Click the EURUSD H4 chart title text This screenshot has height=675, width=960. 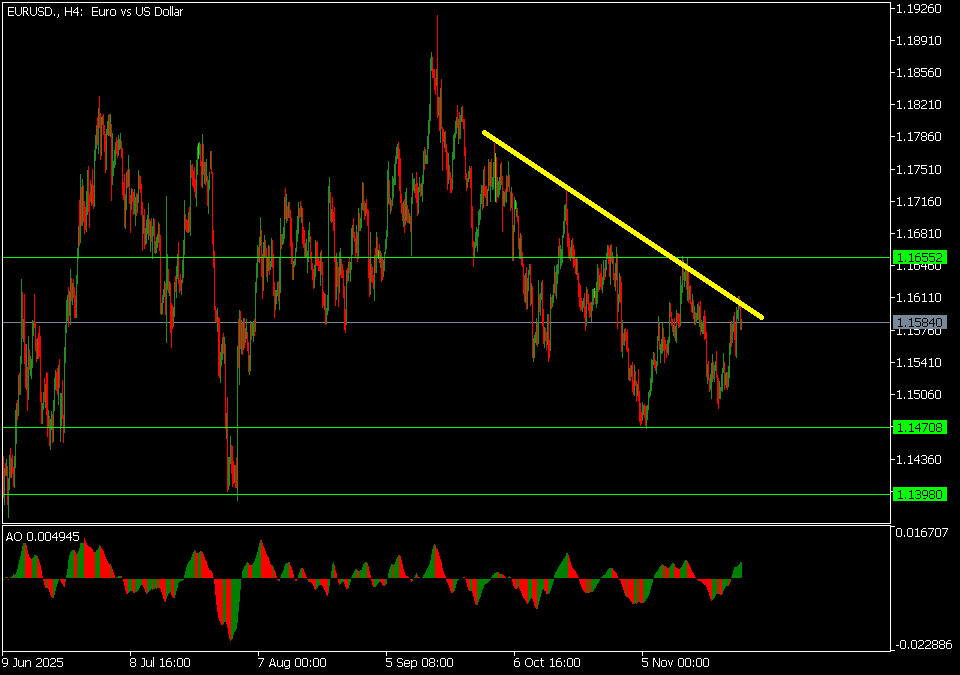81,12
